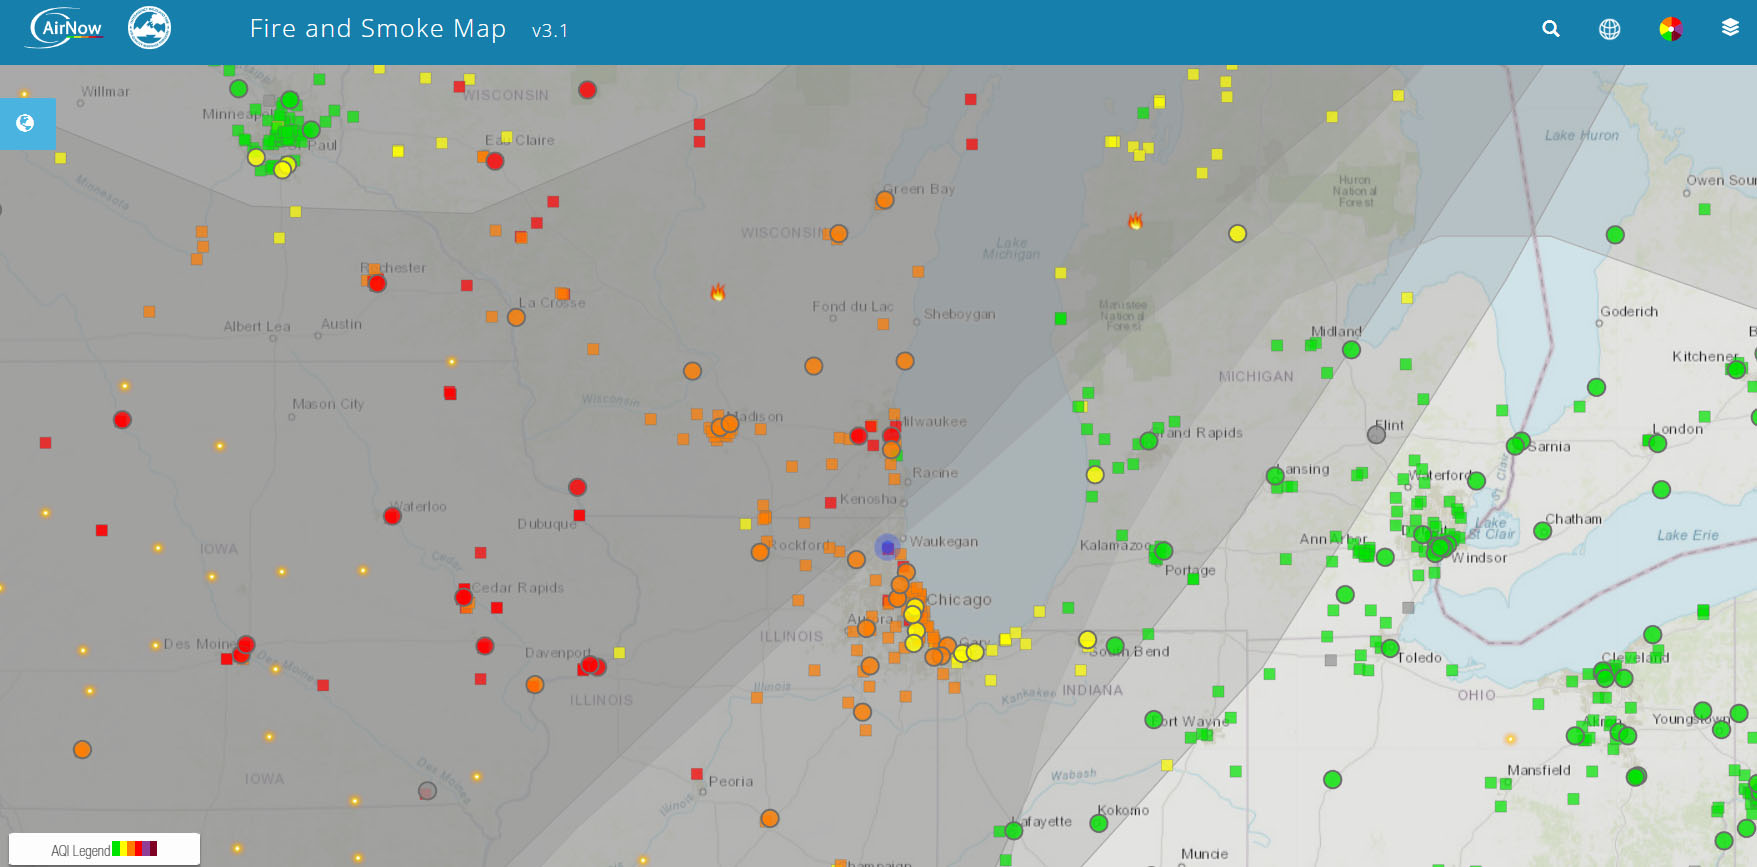Open the map layers stack icon

point(1730,29)
